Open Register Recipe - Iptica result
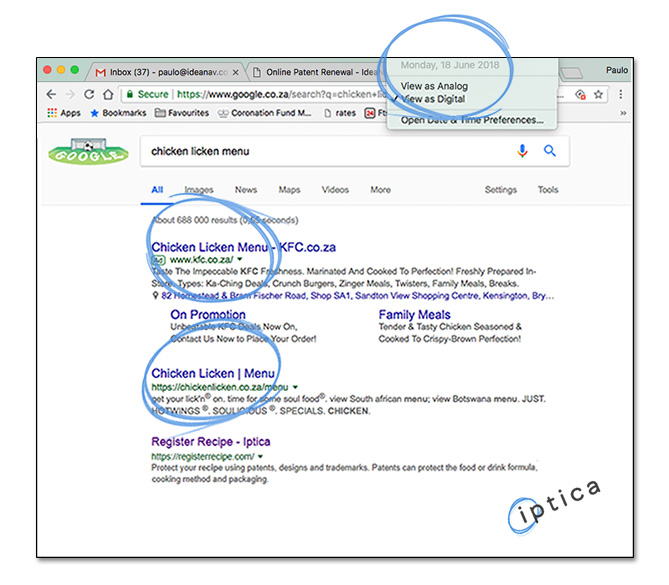Image resolution: width=669 pixels, height=585 pixels. click(211, 442)
